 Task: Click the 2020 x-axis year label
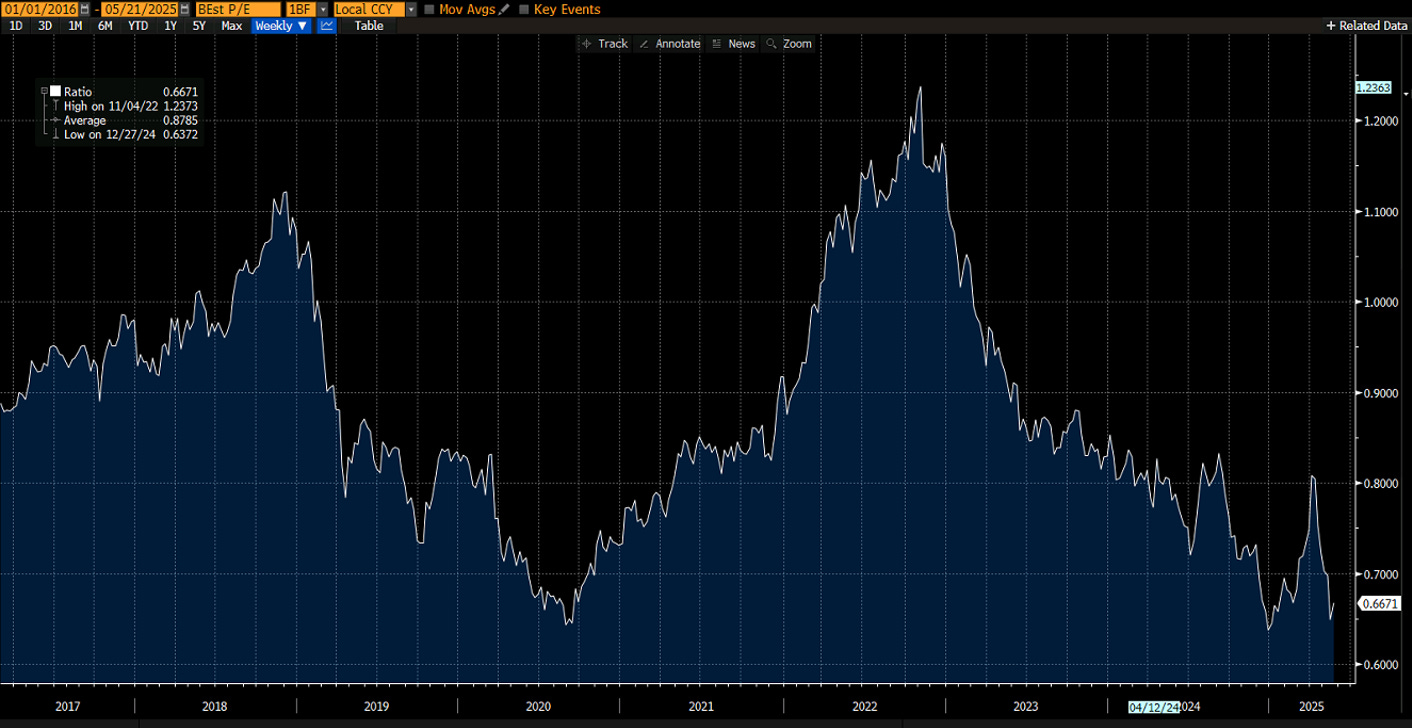539,707
